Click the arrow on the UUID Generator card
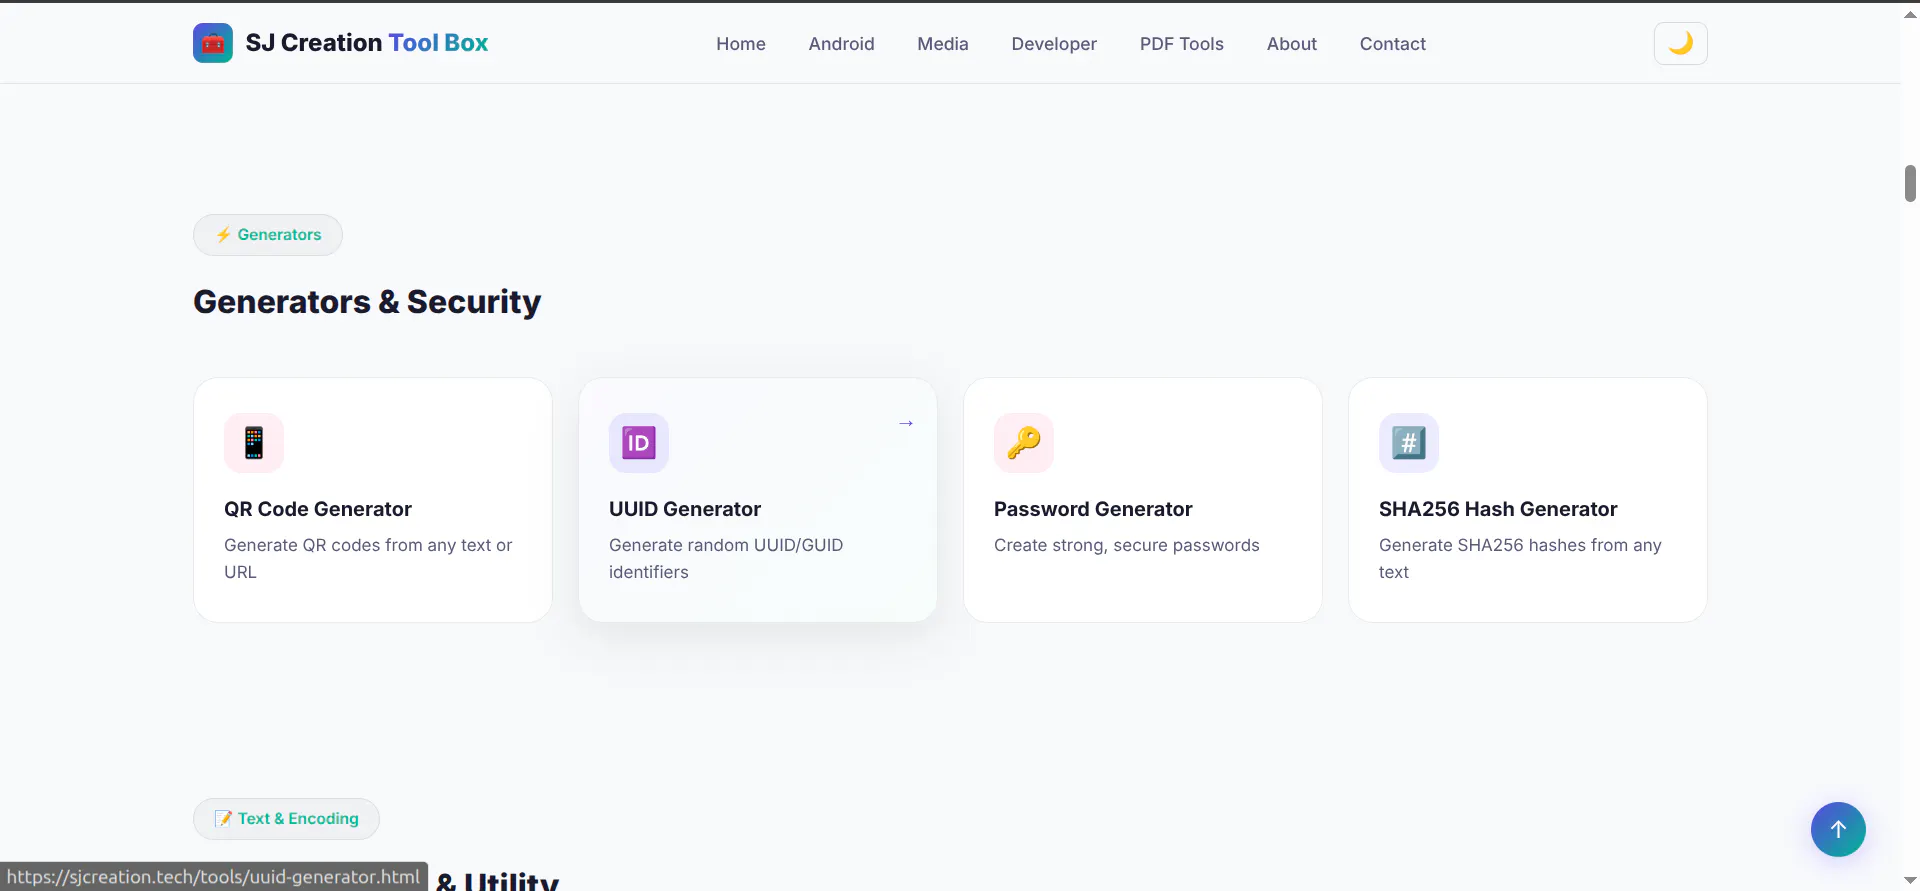The image size is (1920, 891). pyautogui.click(x=906, y=423)
